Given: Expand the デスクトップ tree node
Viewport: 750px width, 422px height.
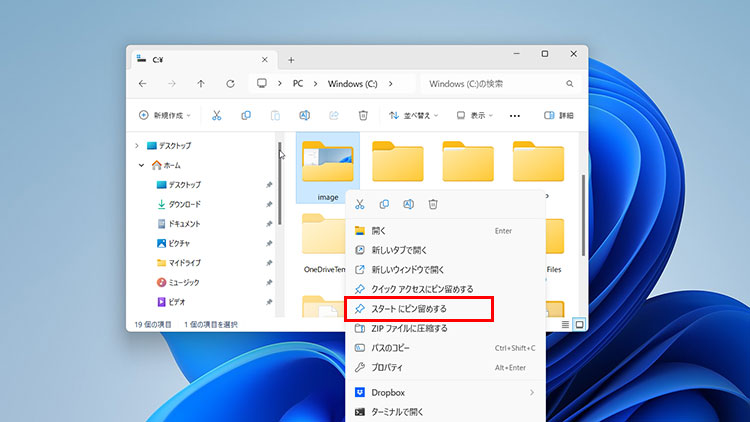Looking at the screenshot, I should (137, 145).
